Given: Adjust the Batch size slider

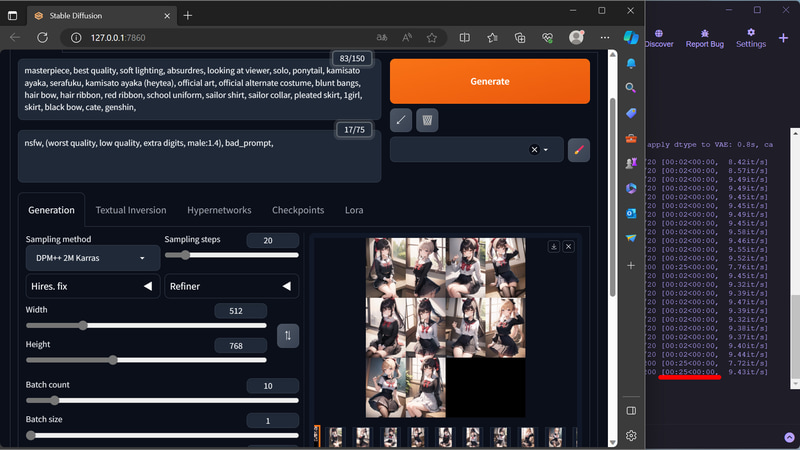Looking at the screenshot, I should point(162,435).
